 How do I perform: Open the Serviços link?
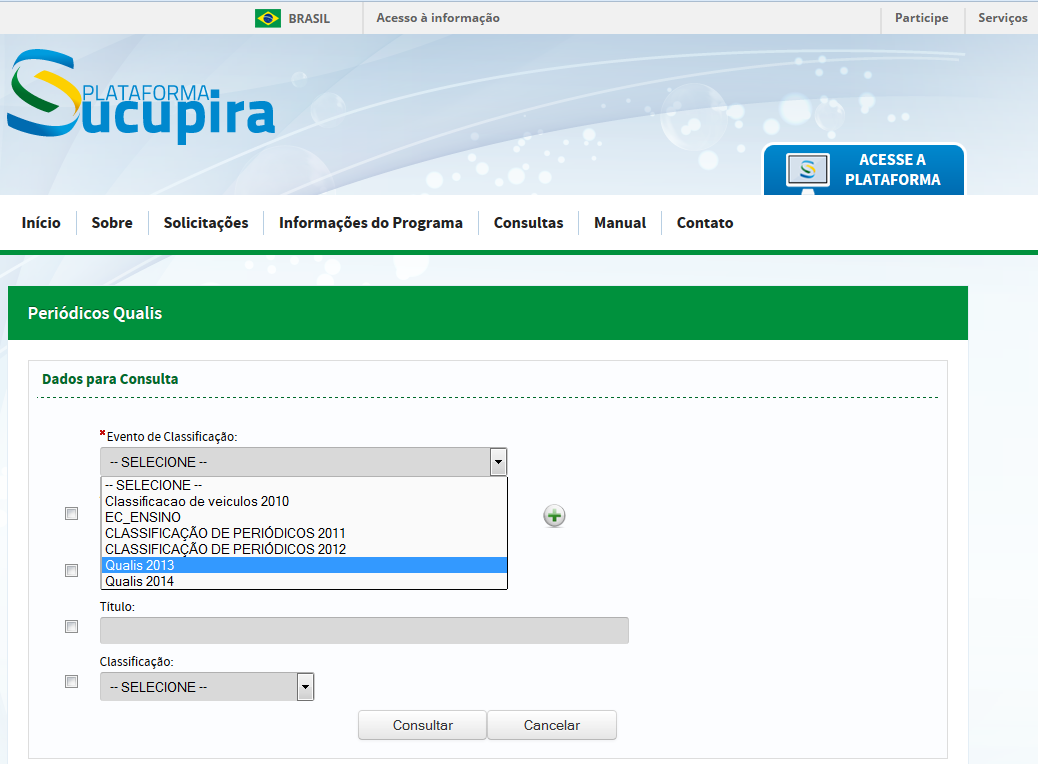(x=1003, y=18)
